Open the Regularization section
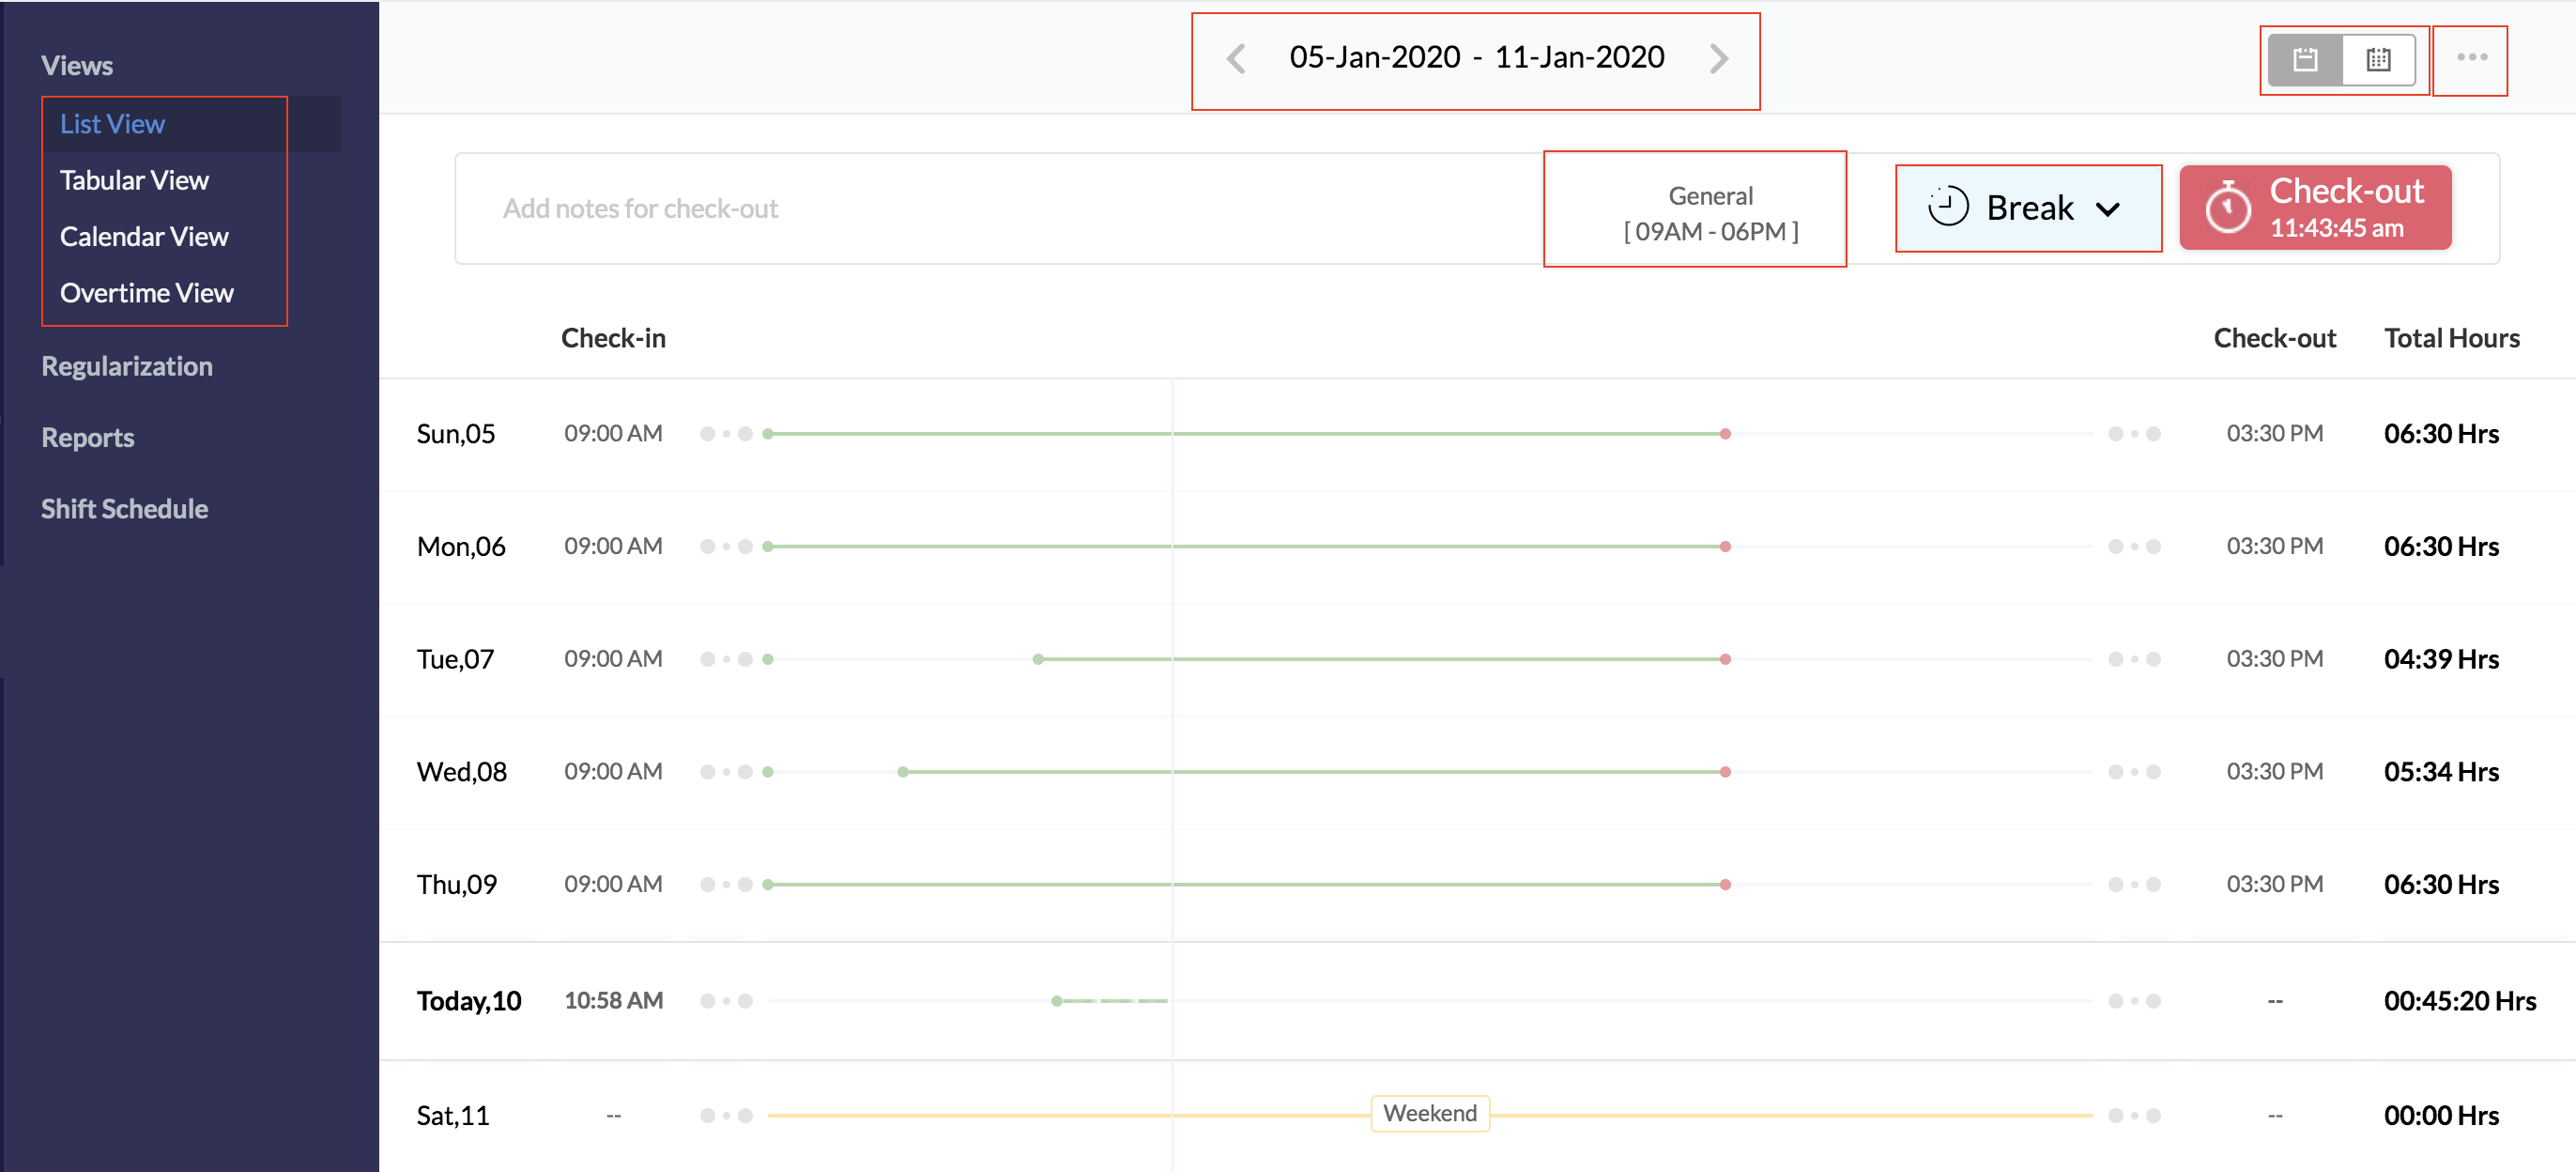Screen dimensions: 2576x1172 click(126, 366)
